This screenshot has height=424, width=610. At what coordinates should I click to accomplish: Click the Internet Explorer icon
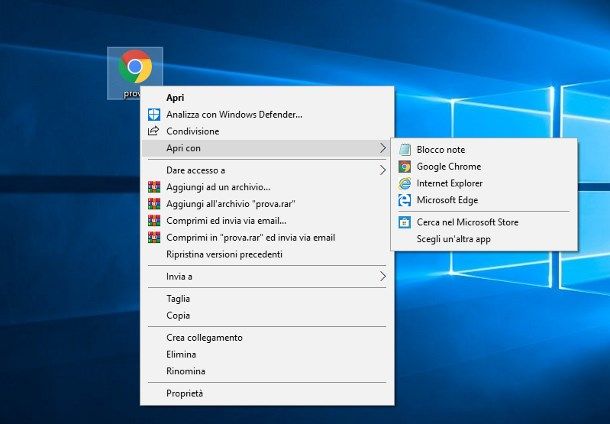(405, 183)
